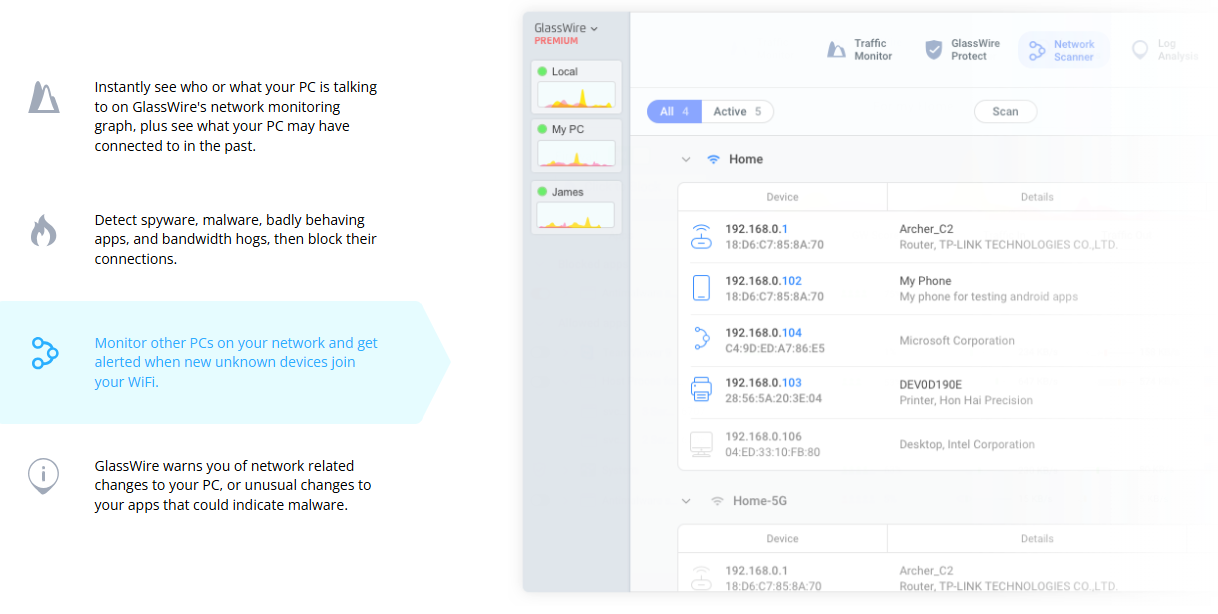
Task: Click the 'Detect spyware, malware' feature text
Action: (236, 239)
